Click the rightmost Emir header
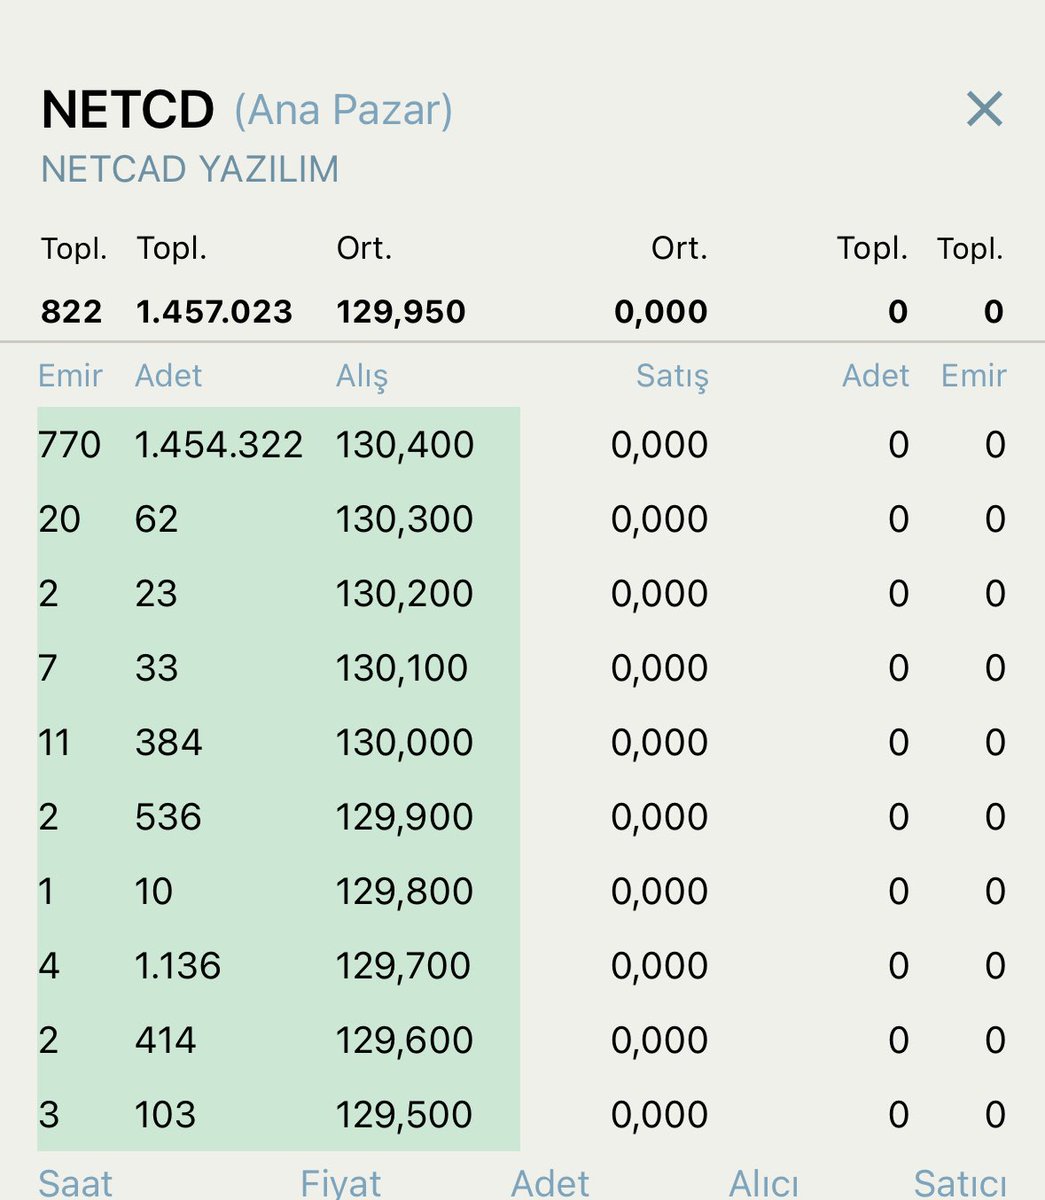This screenshot has height=1200, width=1045. (x=973, y=375)
